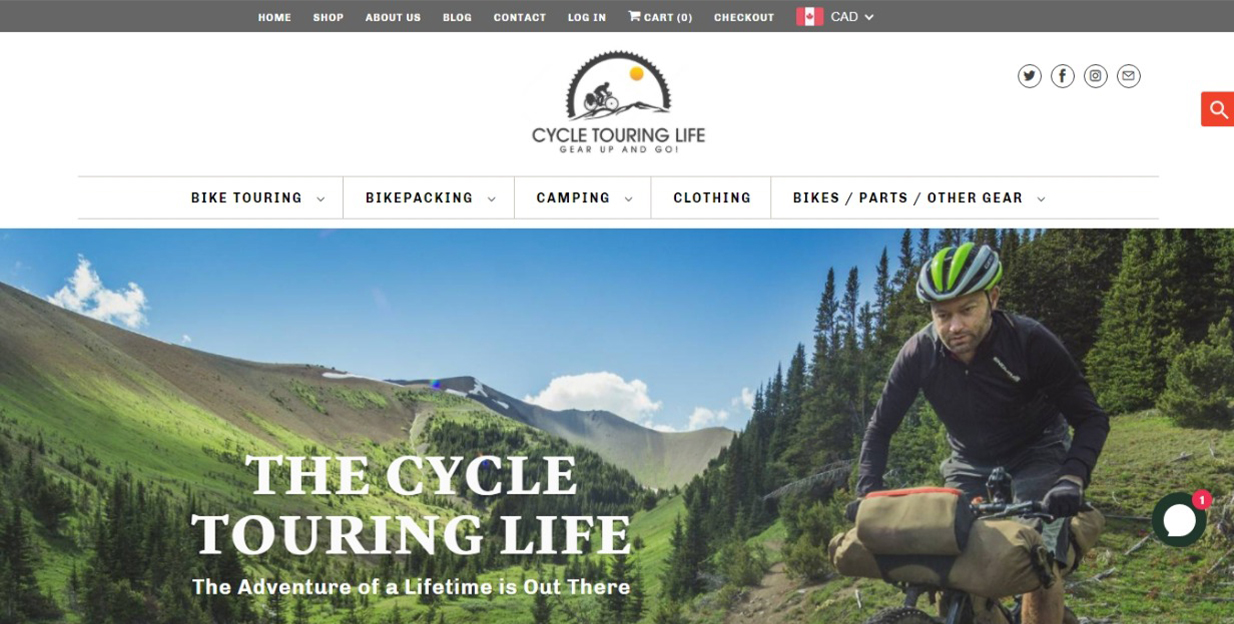The width and height of the screenshot is (1234, 624).
Task: Click the Canadian flag icon
Action: point(810,17)
